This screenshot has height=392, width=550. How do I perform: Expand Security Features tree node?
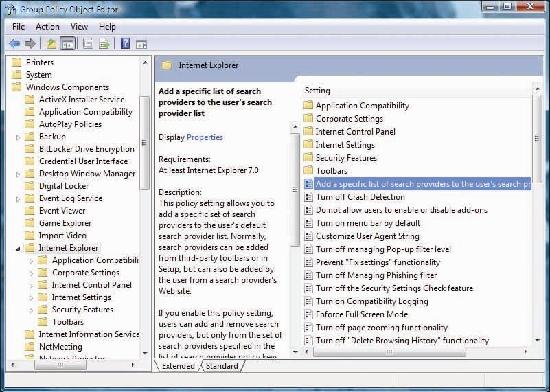click(x=31, y=310)
